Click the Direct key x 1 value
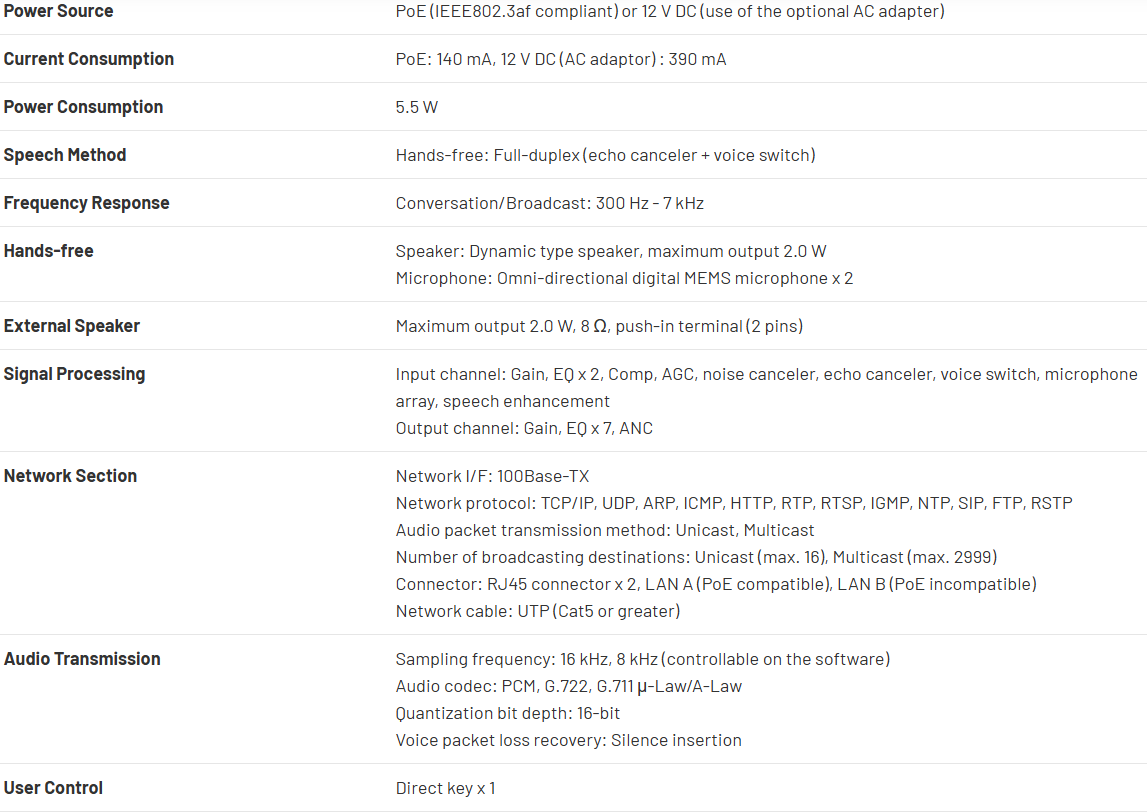The width and height of the screenshot is (1147, 812). pos(445,788)
